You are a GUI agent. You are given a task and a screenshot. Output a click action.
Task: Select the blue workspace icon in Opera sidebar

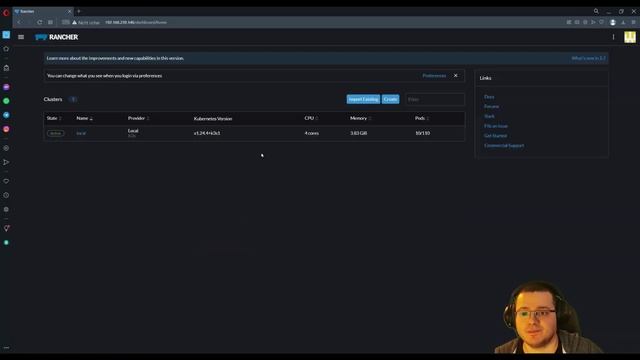pos(6,35)
